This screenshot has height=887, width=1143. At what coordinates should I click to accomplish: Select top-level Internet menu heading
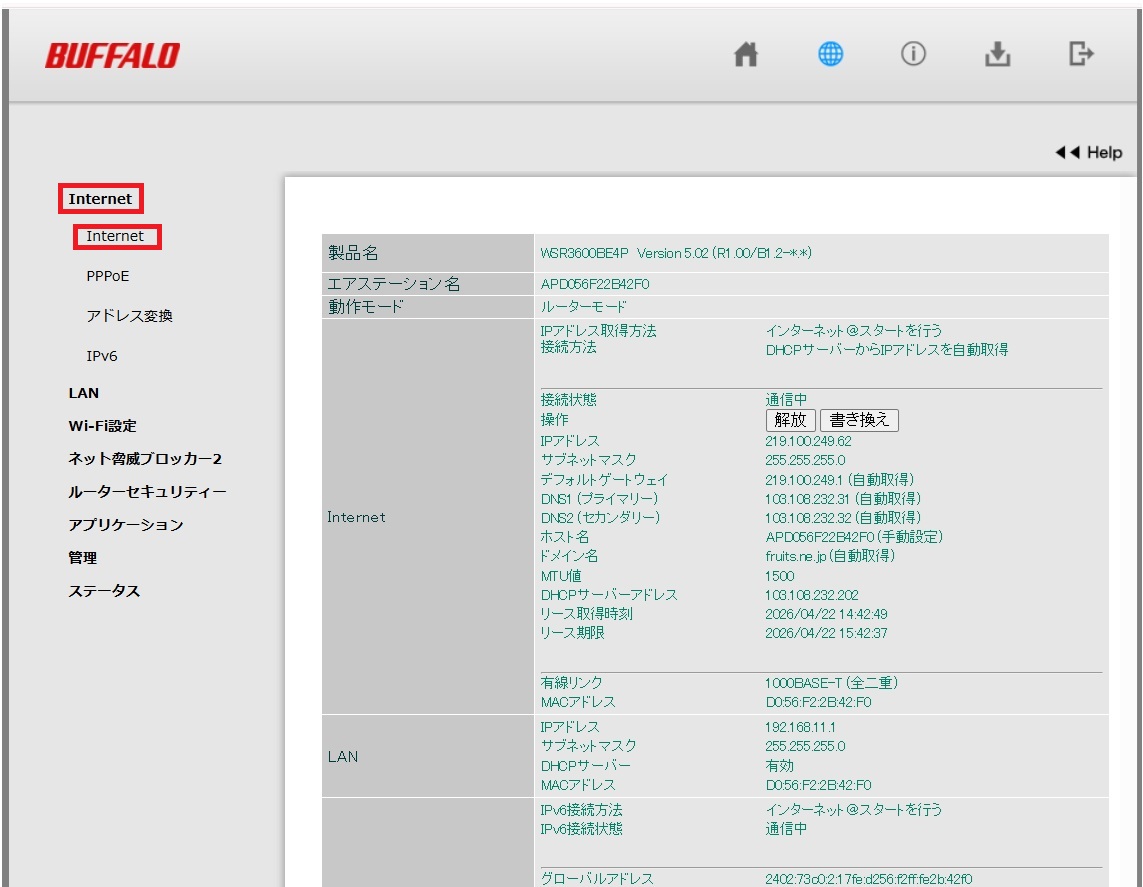pos(101,198)
